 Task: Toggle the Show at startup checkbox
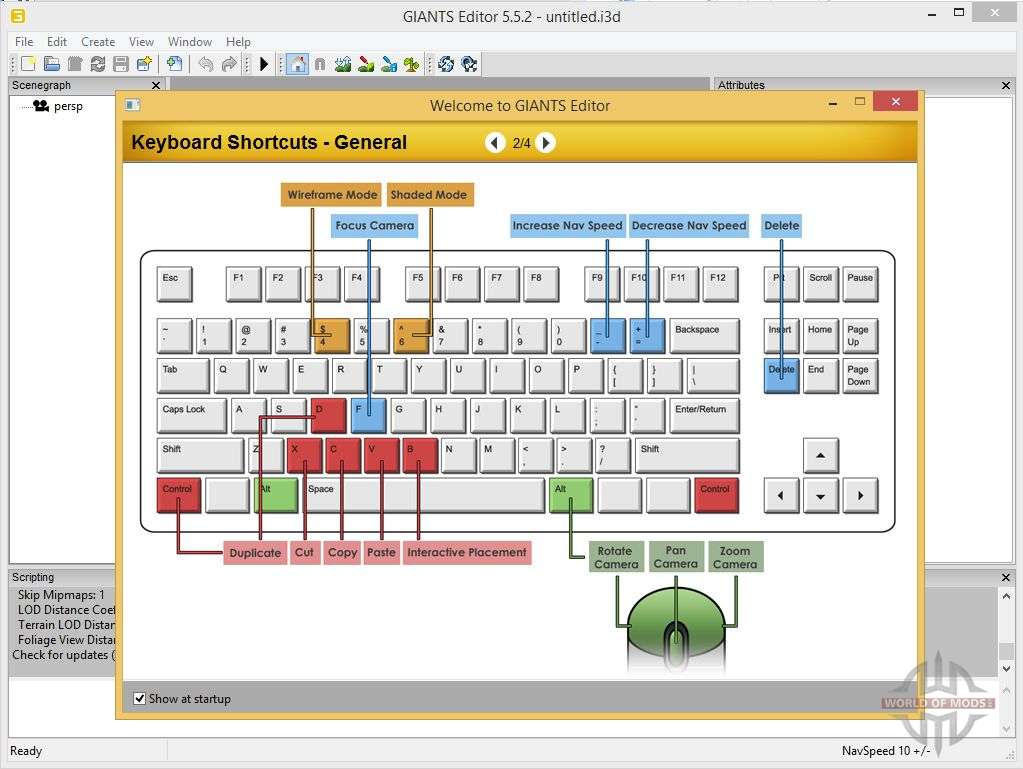pyautogui.click(x=140, y=699)
